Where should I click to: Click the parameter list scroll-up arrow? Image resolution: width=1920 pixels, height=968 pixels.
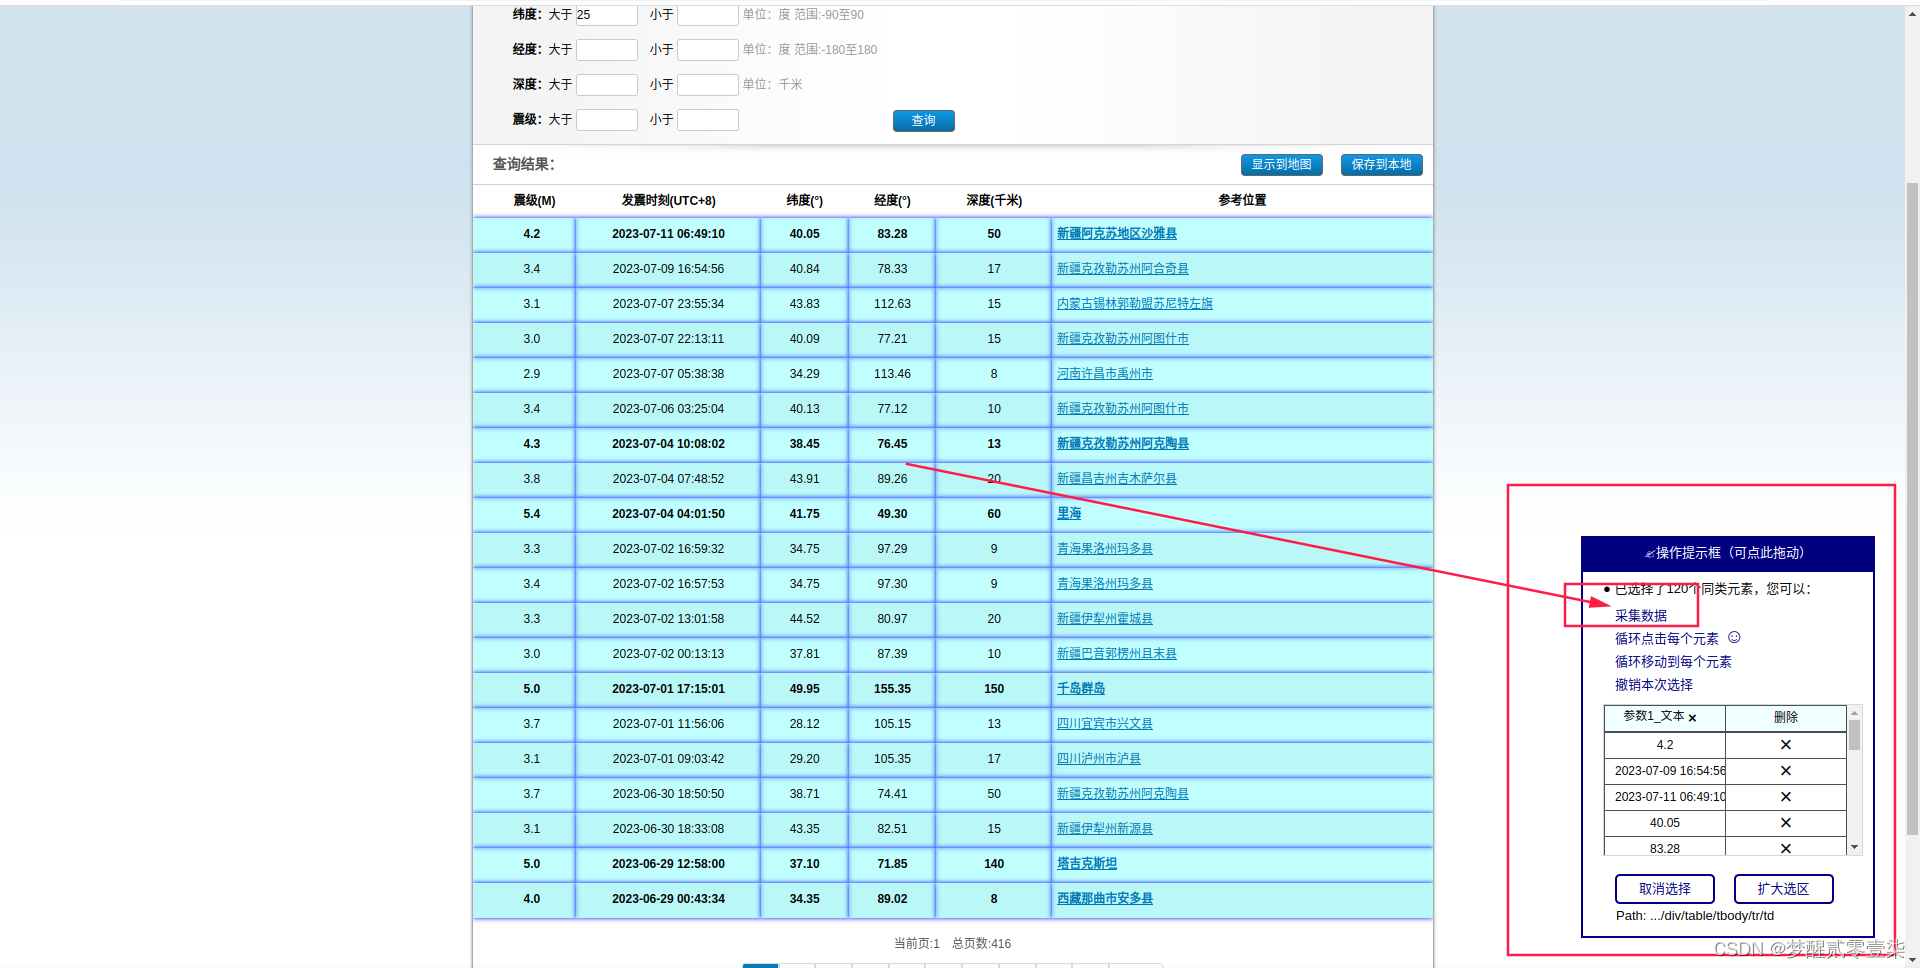point(1854,713)
